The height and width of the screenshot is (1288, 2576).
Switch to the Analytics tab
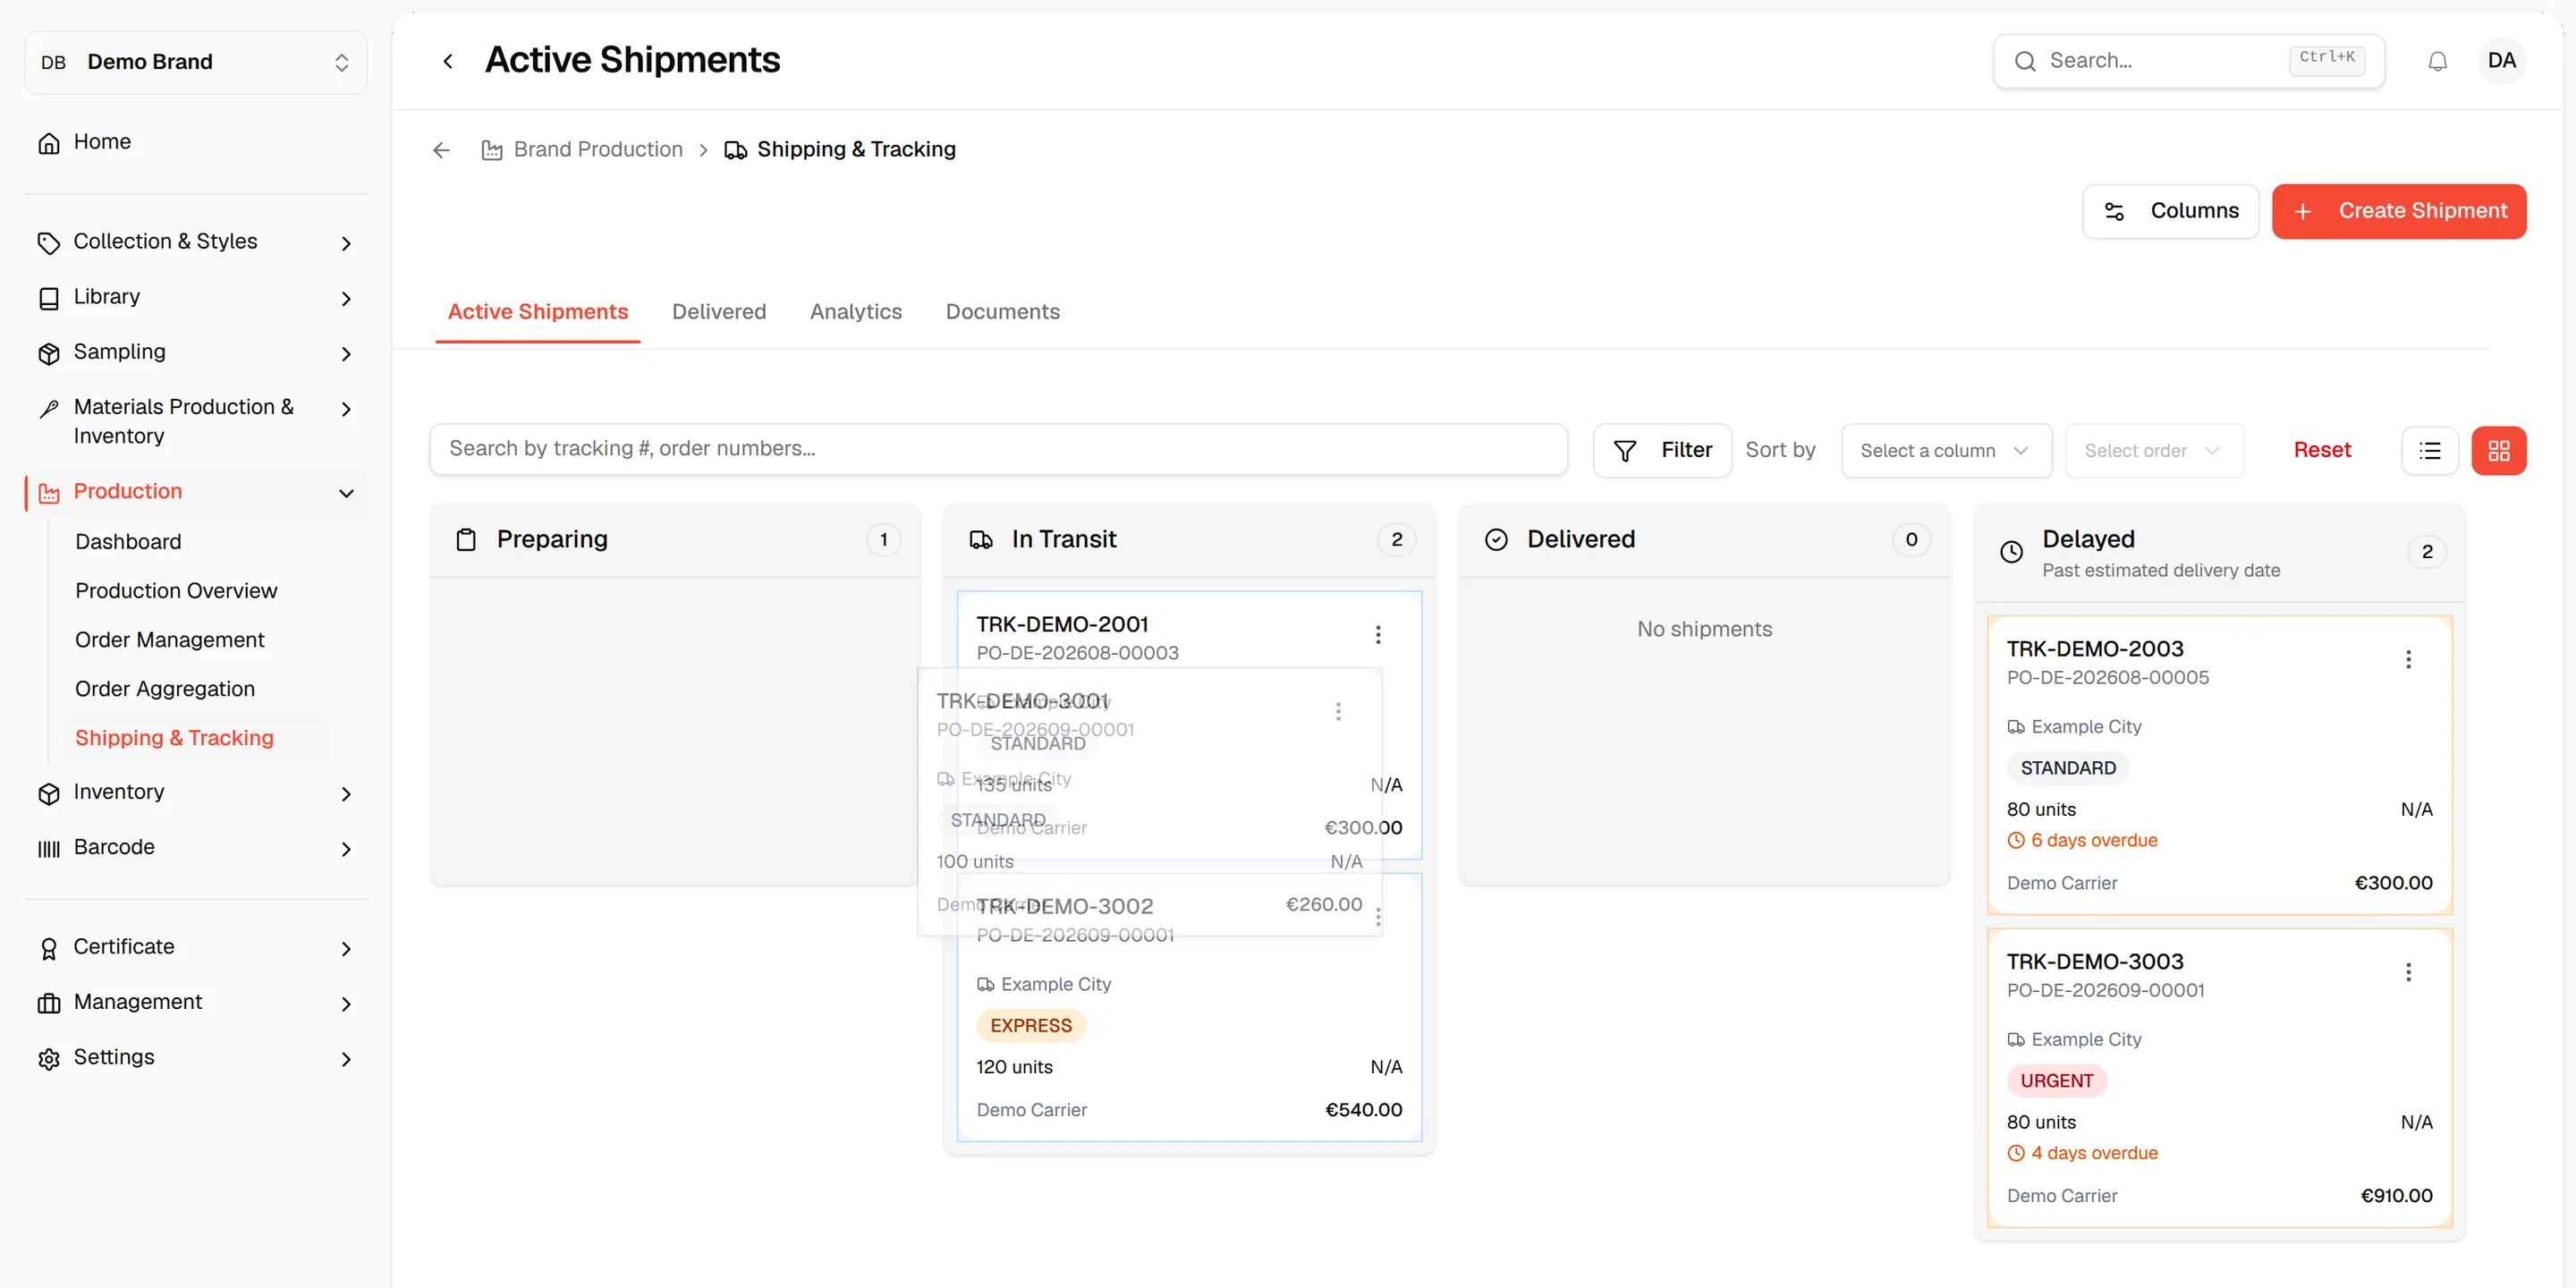pyautogui.click(x=856, y=312)
